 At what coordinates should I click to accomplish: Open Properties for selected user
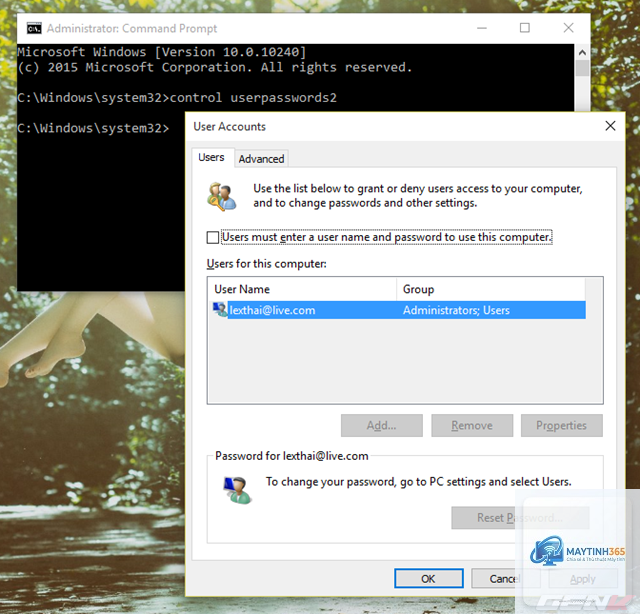coord(562,425)
